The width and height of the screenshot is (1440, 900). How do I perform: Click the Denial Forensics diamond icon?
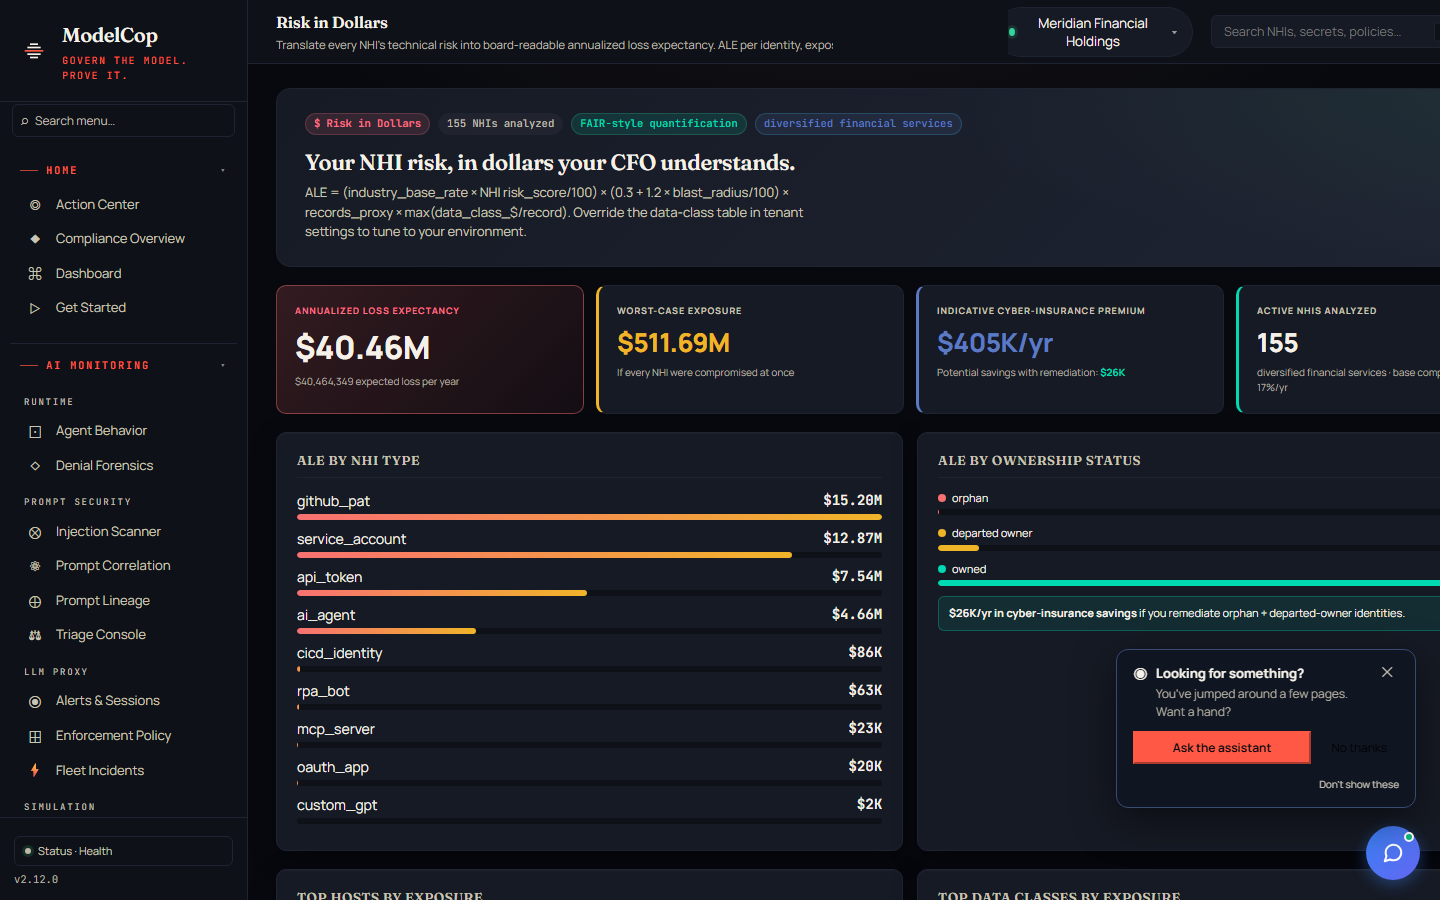35,466
